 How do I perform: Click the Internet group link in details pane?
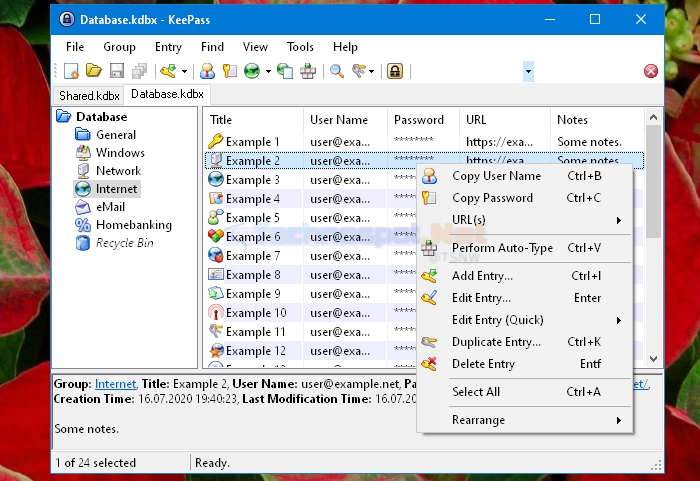tap(116, 384)
